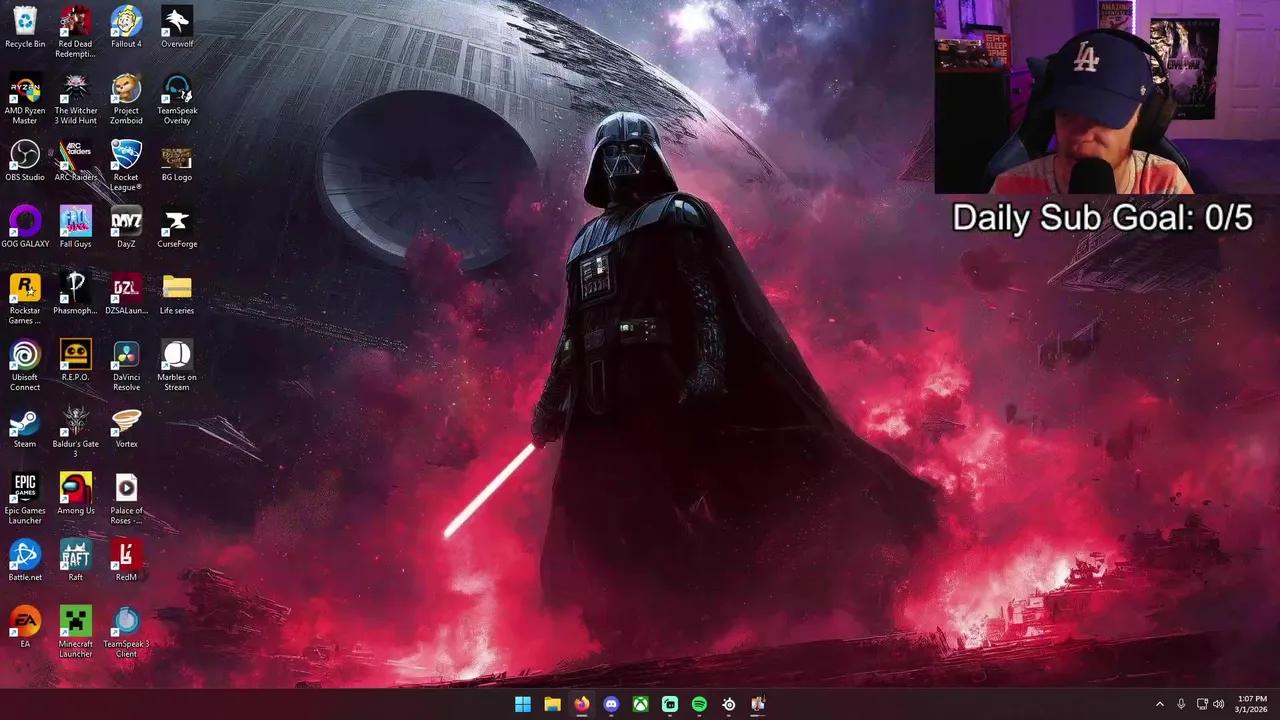1280x720 pixels.
Task: Select the TeamSpeak Overlay icon
Action: tap(177, 99)
